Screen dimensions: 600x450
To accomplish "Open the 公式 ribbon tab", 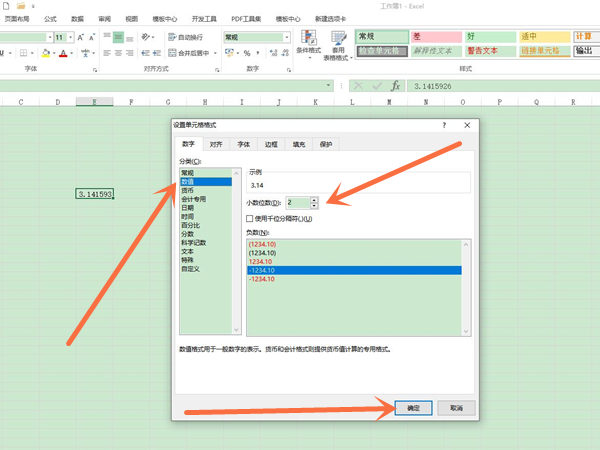I will 50,19.
